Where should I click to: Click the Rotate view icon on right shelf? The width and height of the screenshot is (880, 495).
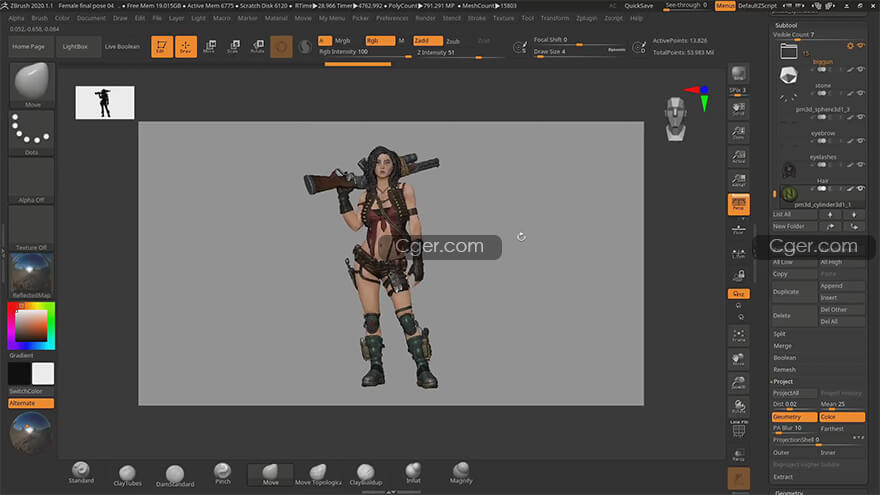coord(739,406)
